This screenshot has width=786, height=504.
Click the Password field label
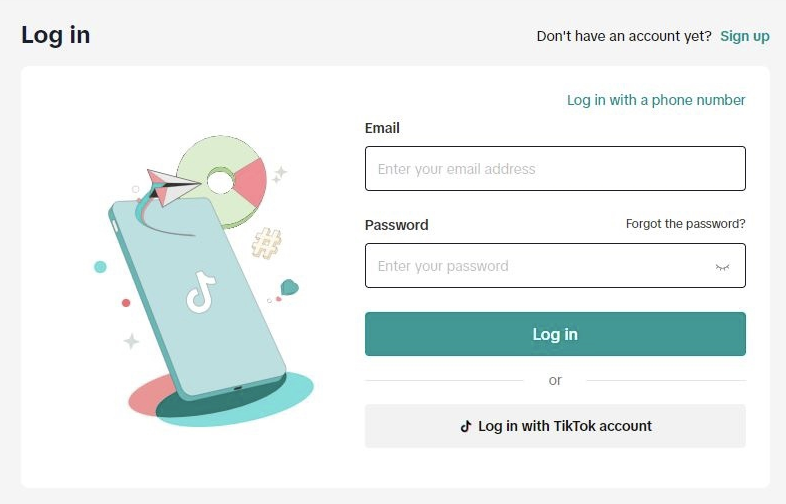point(396,225)
